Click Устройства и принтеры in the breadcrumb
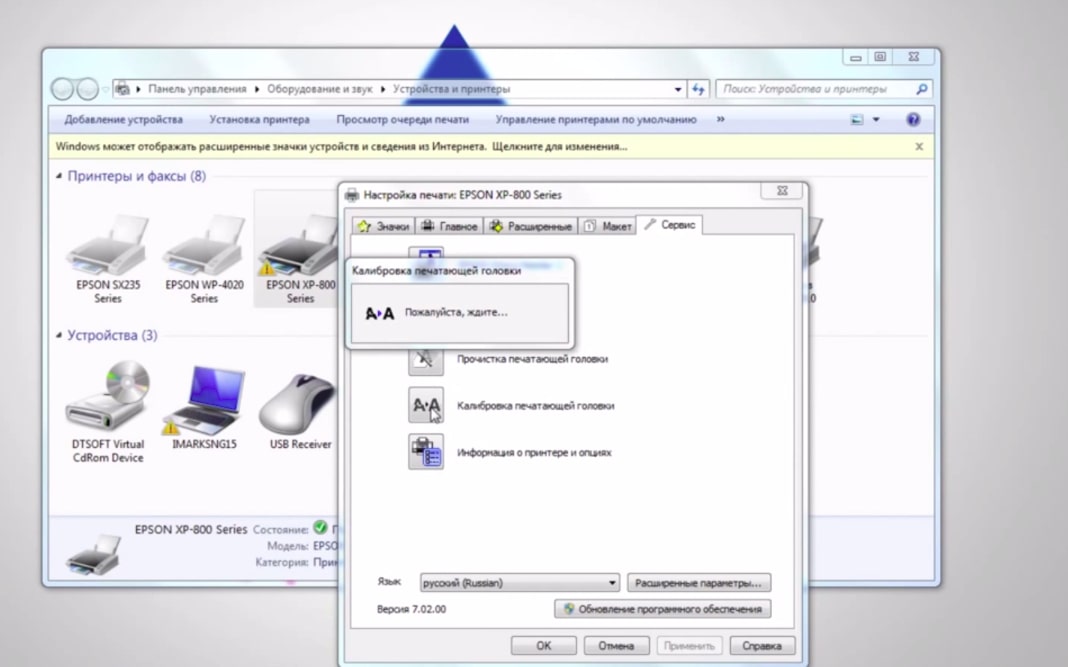The width and height of the screenshot is (1068, 667). (x=451, y=89)
